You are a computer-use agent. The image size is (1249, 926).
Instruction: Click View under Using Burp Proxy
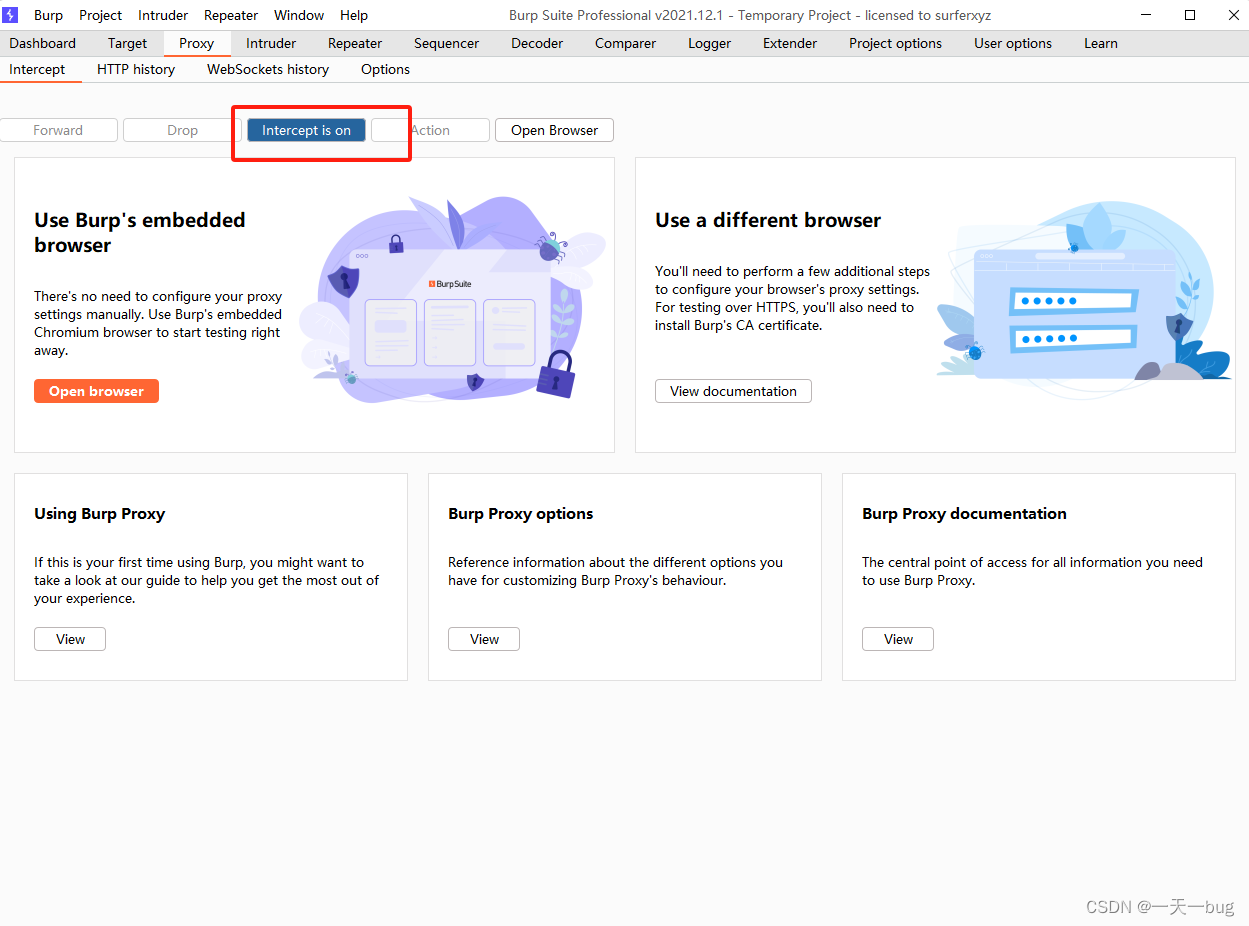click(70, 639)
